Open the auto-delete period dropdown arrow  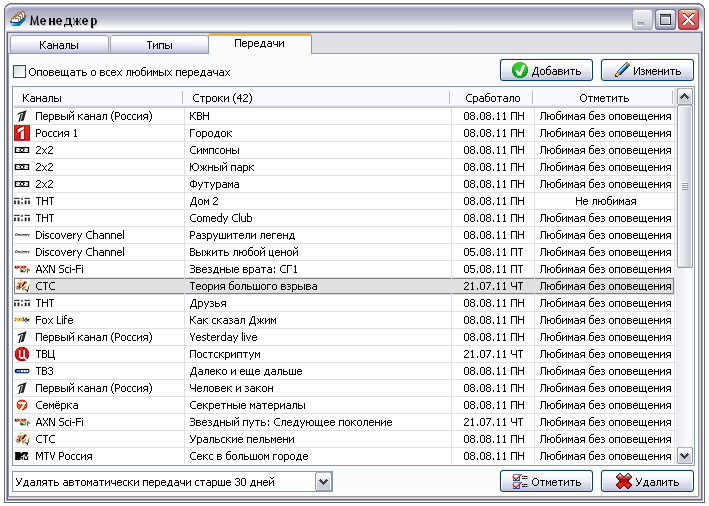coord(323,482)
